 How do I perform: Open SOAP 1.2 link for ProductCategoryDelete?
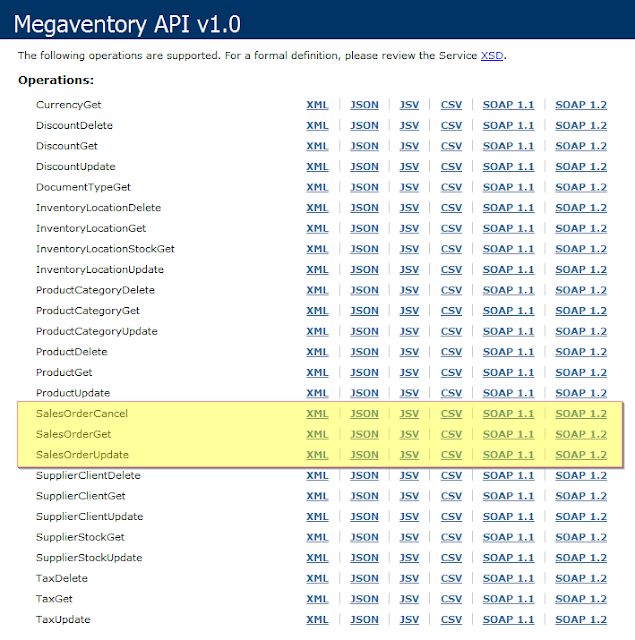[x=581, y=290]
